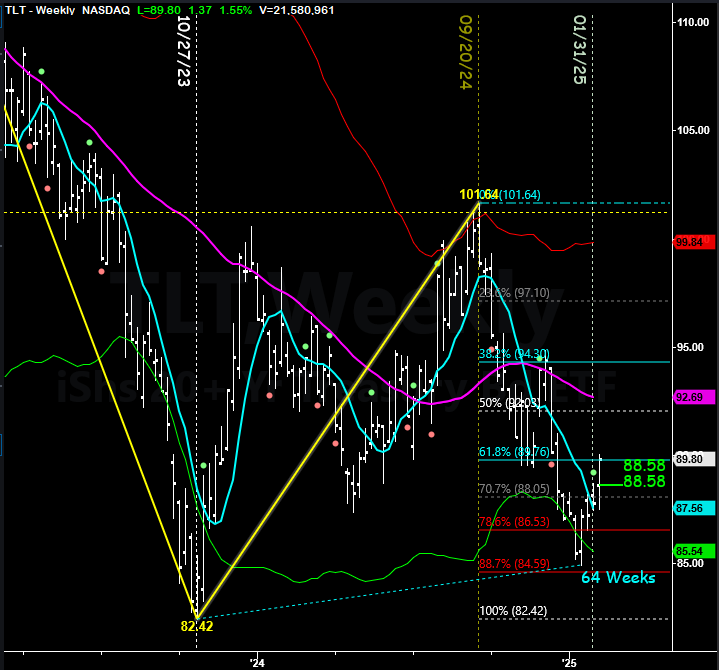Select the 38.2% (94.30) Fibonacci label
The height and width of the screenshot is (670, 719).
coord(514,354)
